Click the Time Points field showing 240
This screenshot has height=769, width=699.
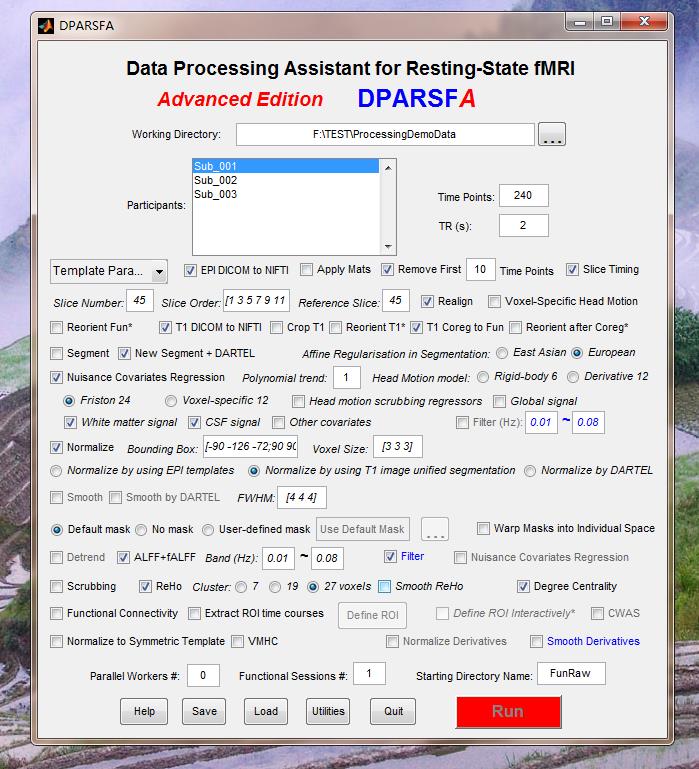[x=523, y=196]
